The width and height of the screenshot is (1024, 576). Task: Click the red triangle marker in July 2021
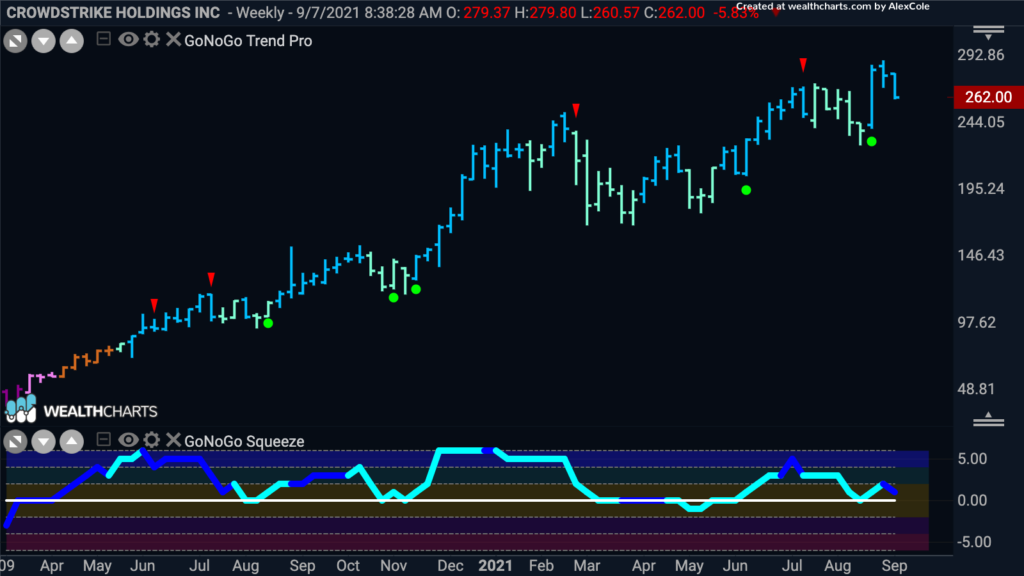tap(803, 65)
